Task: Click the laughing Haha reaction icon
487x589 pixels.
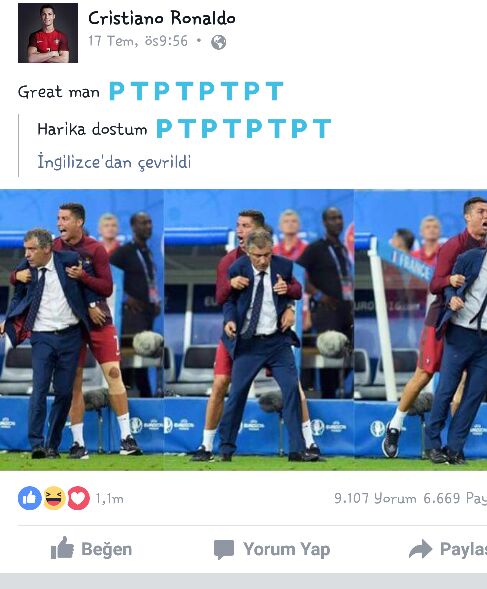Action: coord(54,498)
